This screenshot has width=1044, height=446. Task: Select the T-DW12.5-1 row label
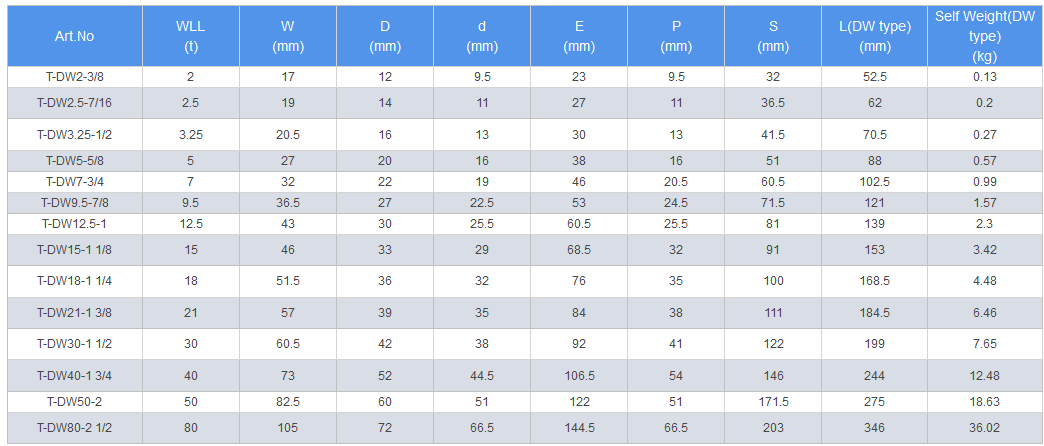pos(75,224)
